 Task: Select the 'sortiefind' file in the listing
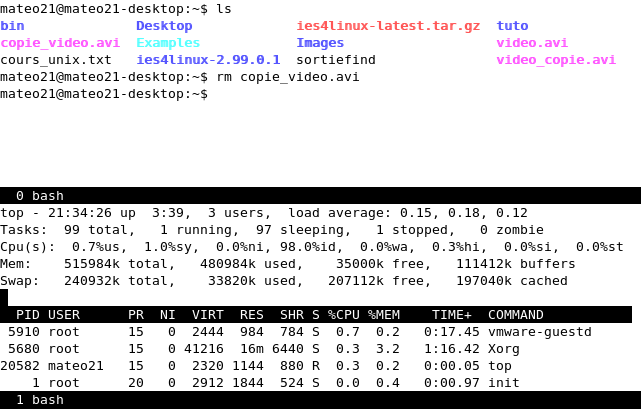[336, 60]
